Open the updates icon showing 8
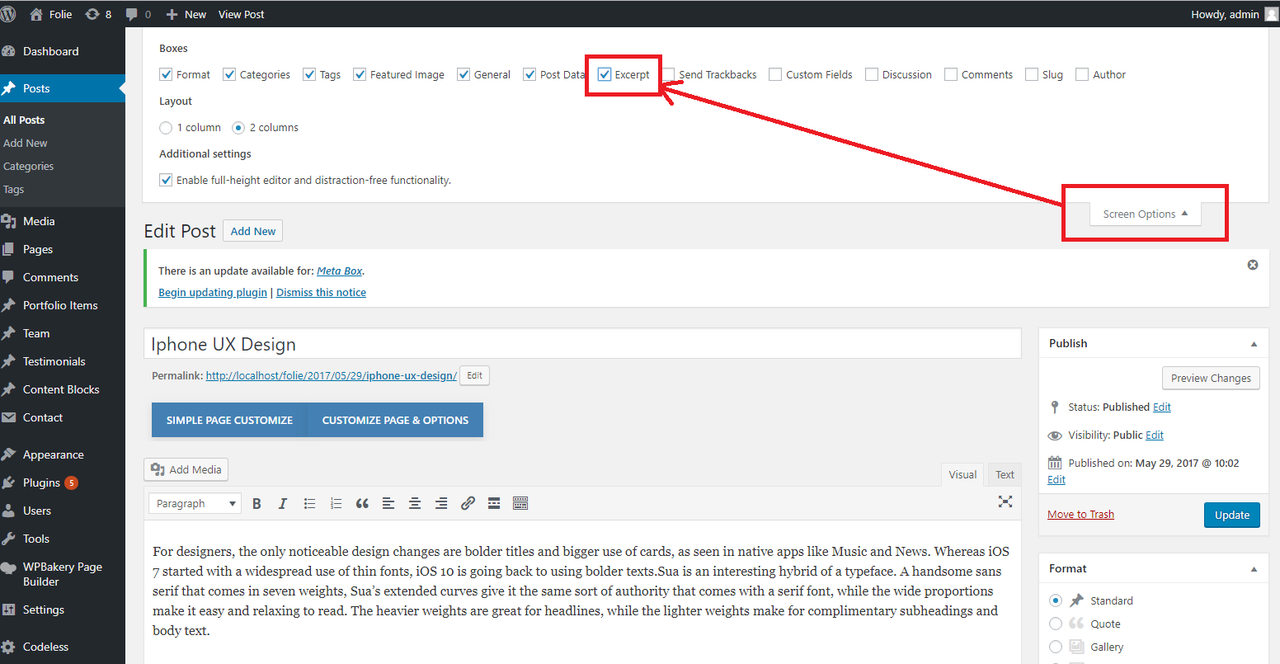The height and width of the screenshot is (664, 1280). (x=97, y=14)
